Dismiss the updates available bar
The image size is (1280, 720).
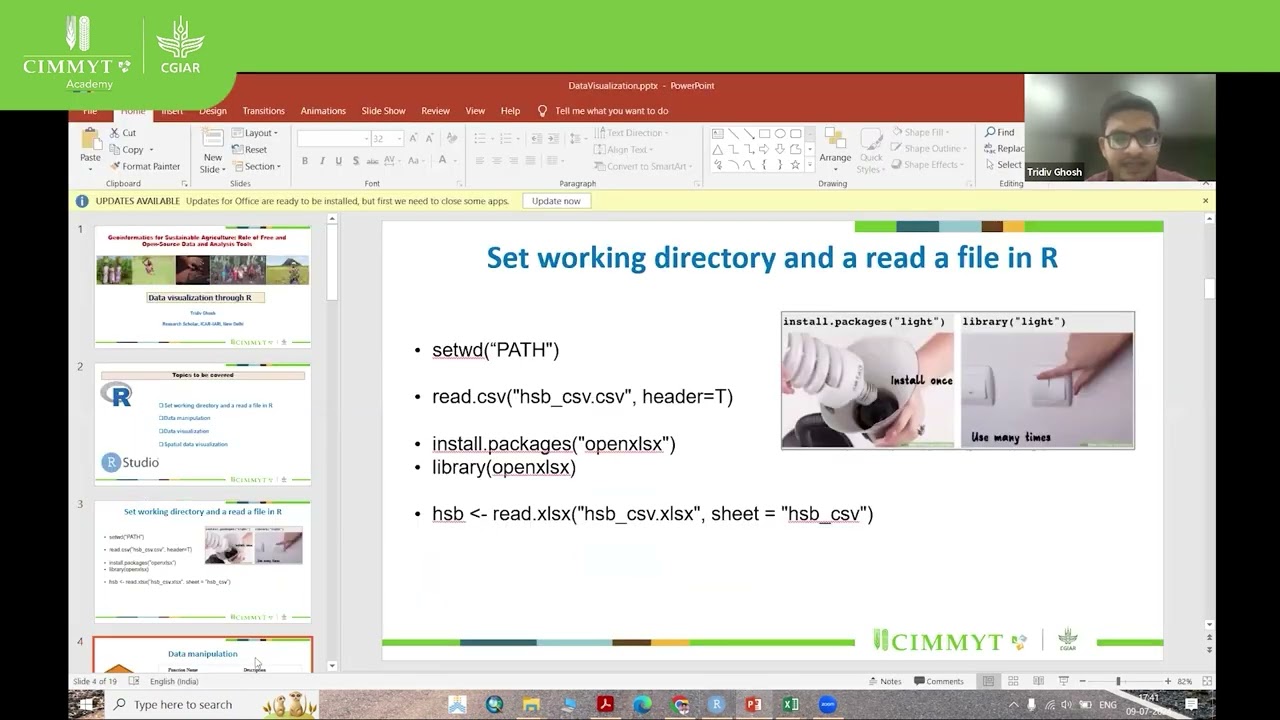coord(1205,201)
